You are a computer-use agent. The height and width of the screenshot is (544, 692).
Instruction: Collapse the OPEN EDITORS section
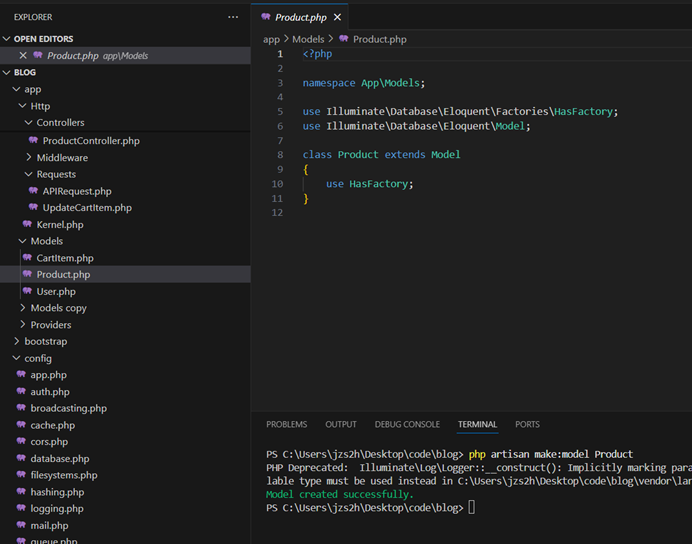[7, 39]
